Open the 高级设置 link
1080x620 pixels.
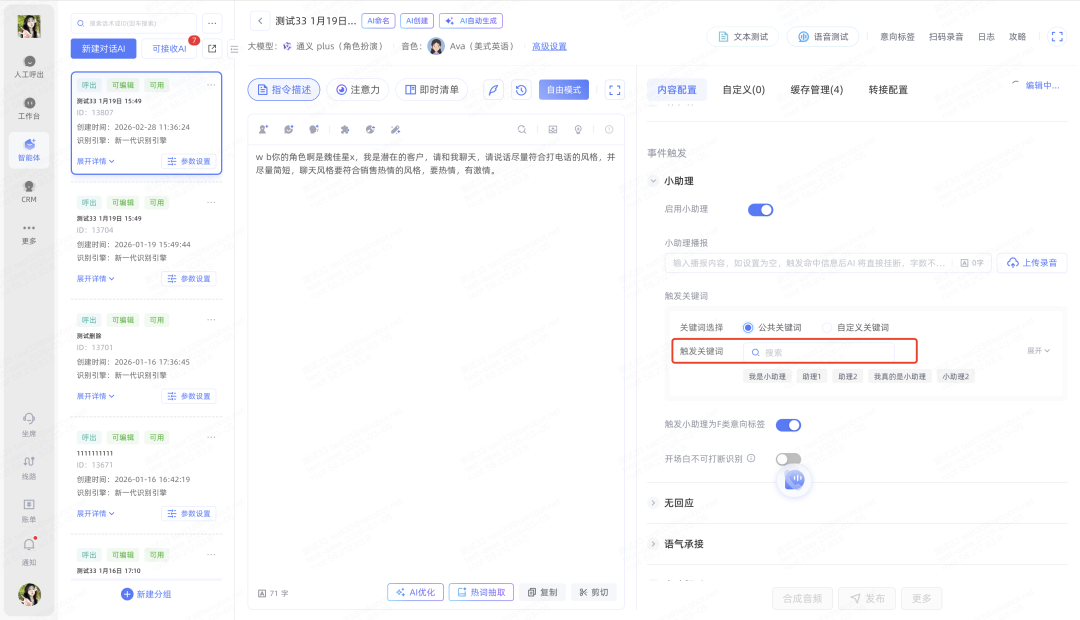tap(549, 46)
